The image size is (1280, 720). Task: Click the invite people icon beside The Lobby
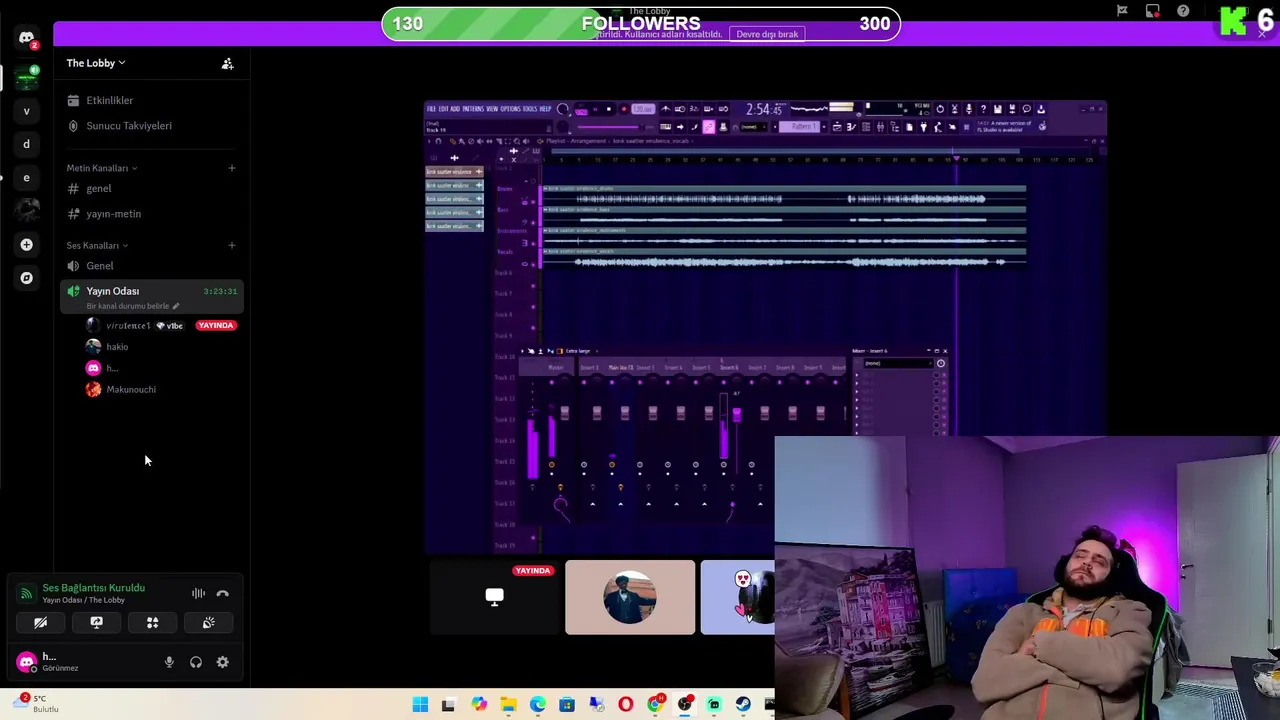tap(227, 64)
